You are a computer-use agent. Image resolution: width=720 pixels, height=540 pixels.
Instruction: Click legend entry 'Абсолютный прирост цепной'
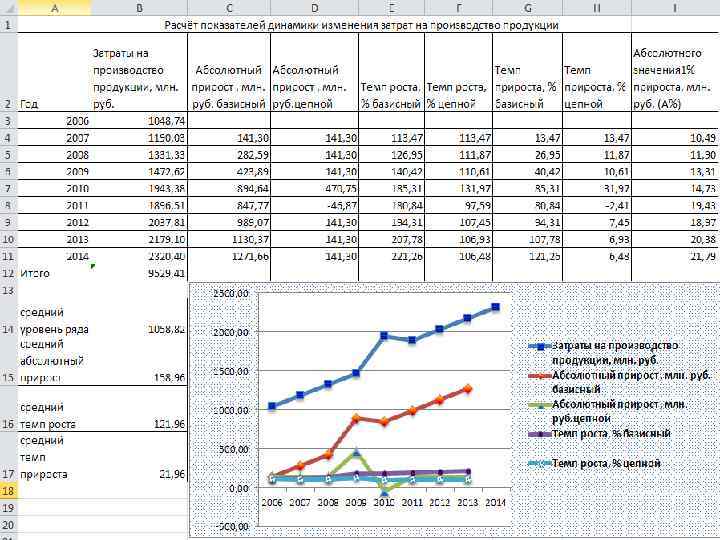608,411
